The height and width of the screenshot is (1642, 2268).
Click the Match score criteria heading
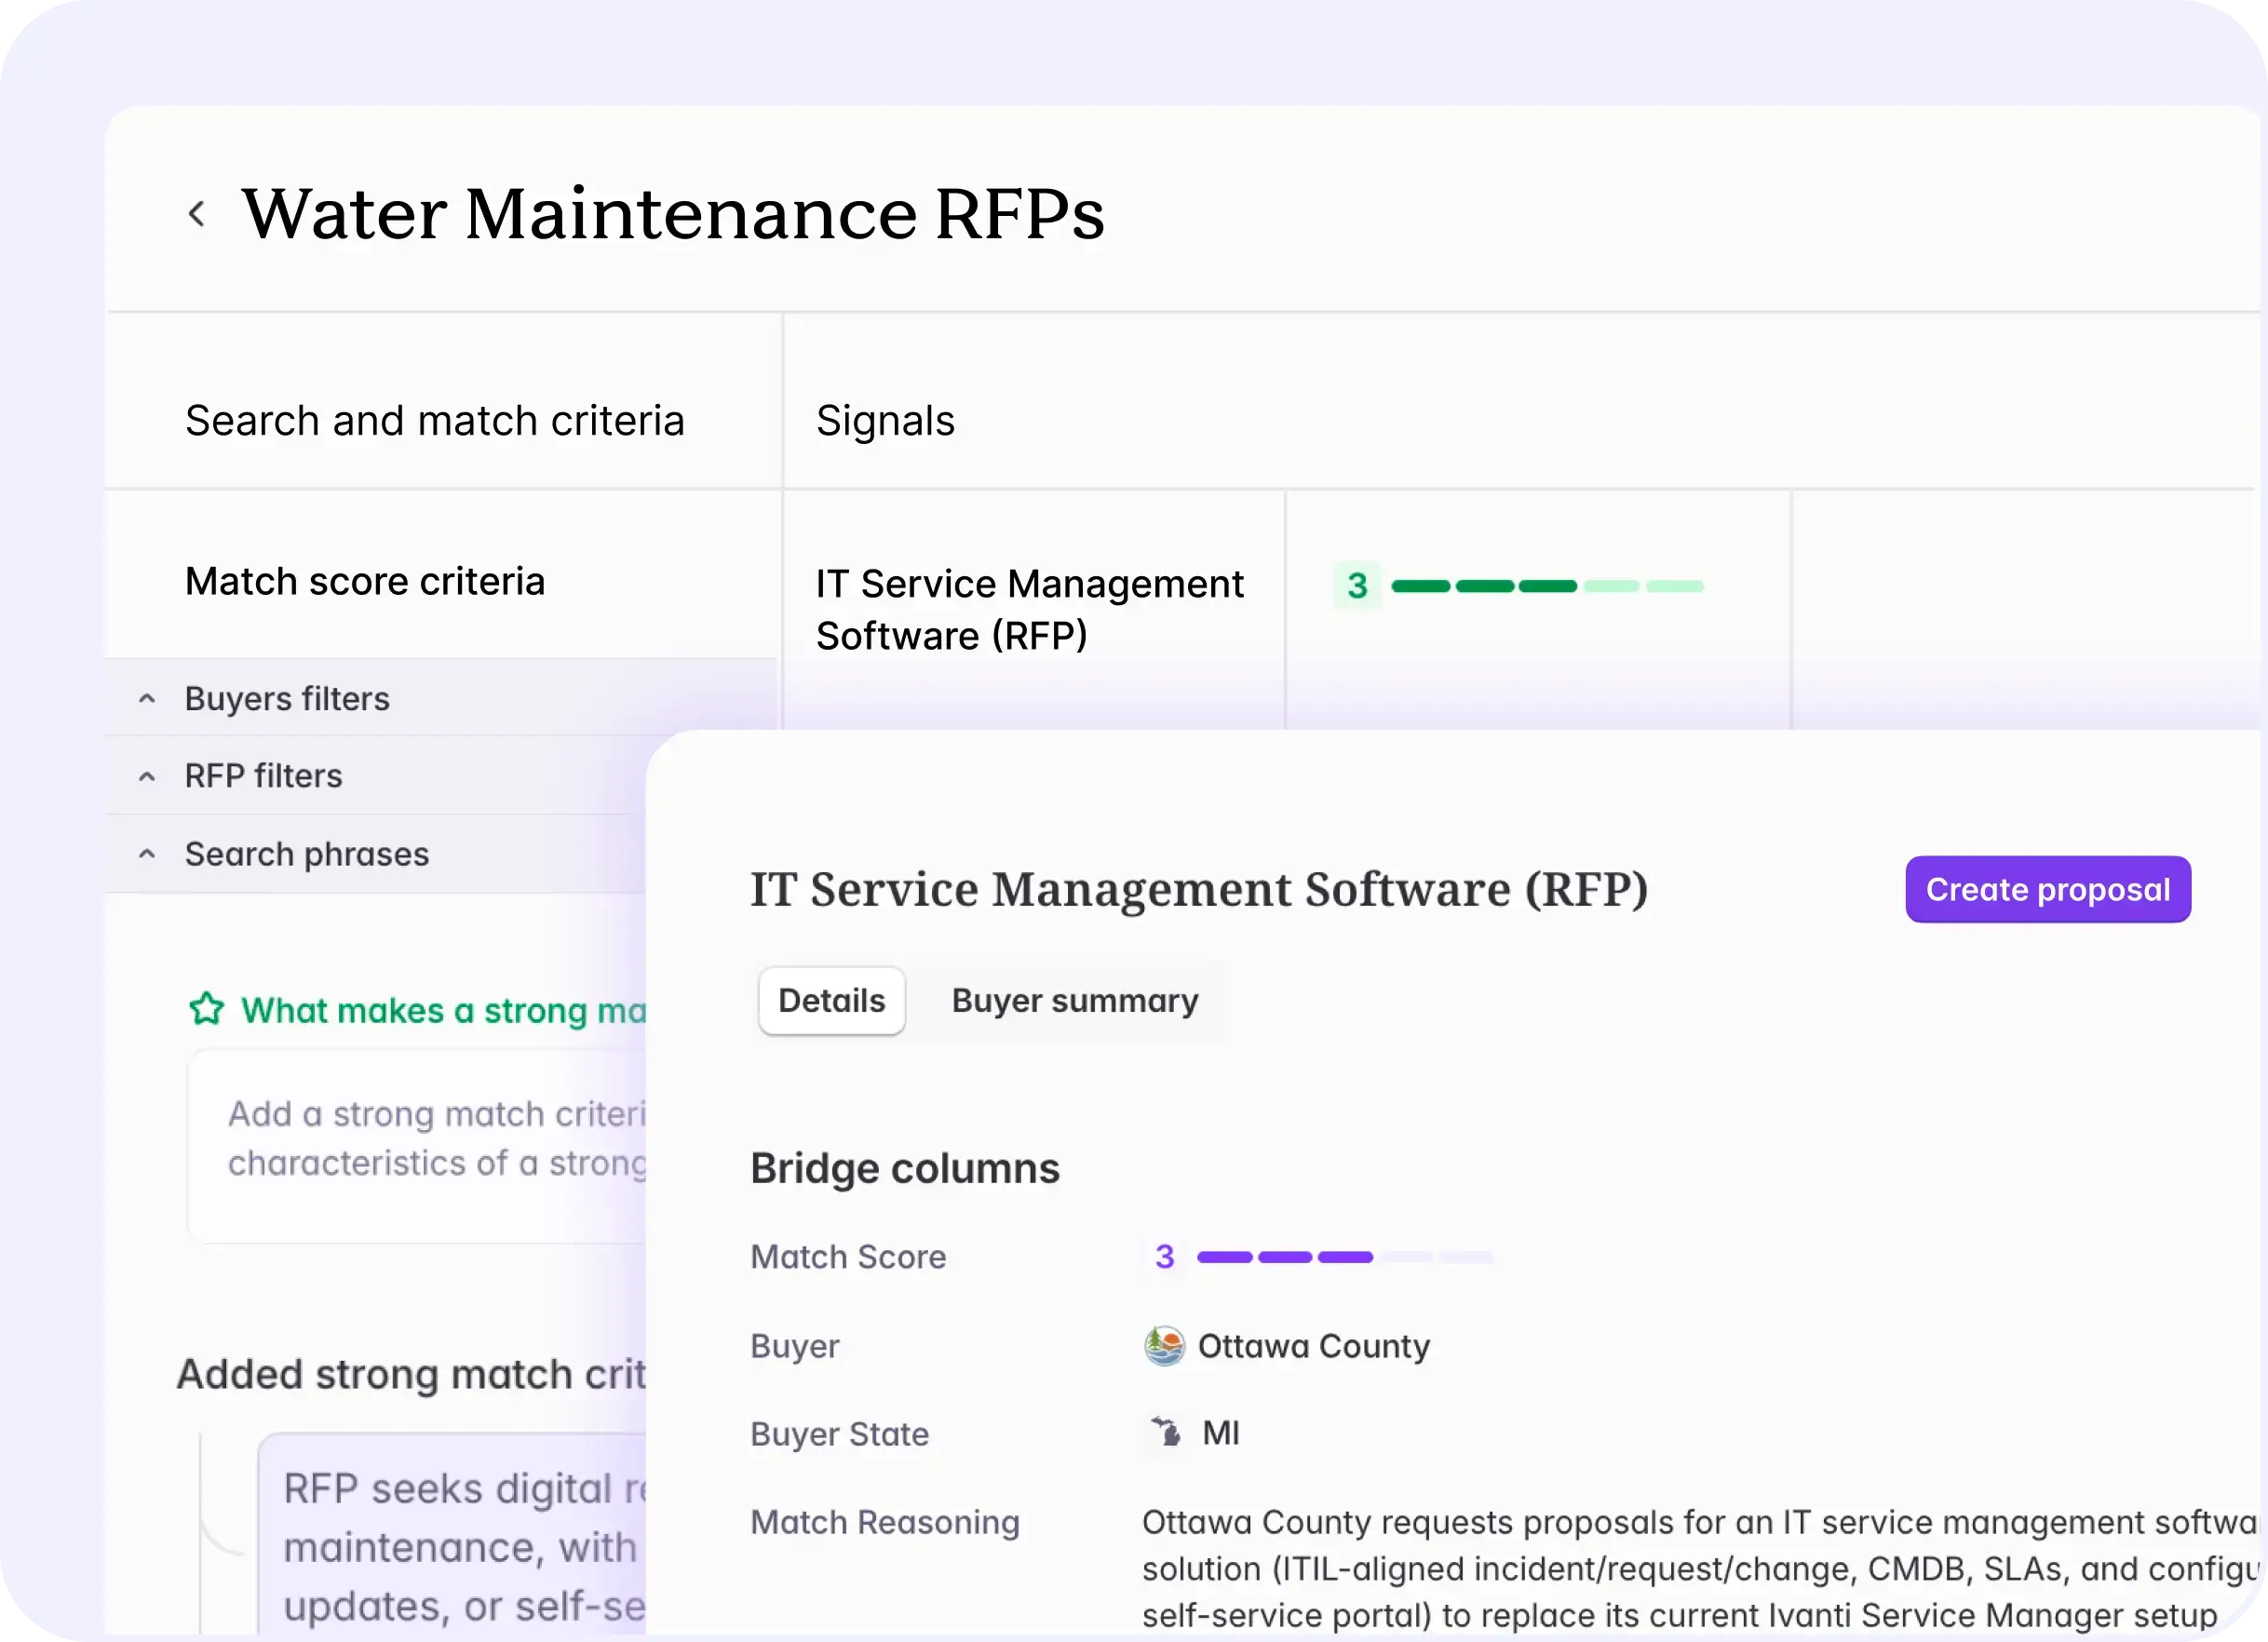(365, 582)
